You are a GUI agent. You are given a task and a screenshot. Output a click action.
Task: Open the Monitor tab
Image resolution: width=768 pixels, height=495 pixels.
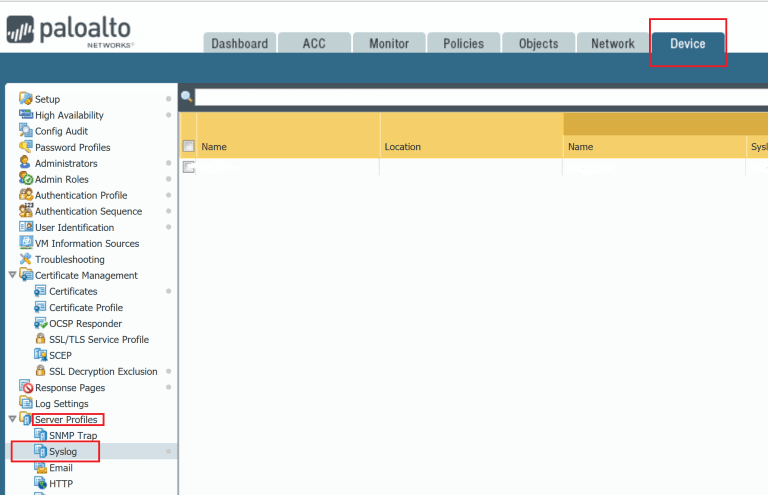(x=389, y=43)
